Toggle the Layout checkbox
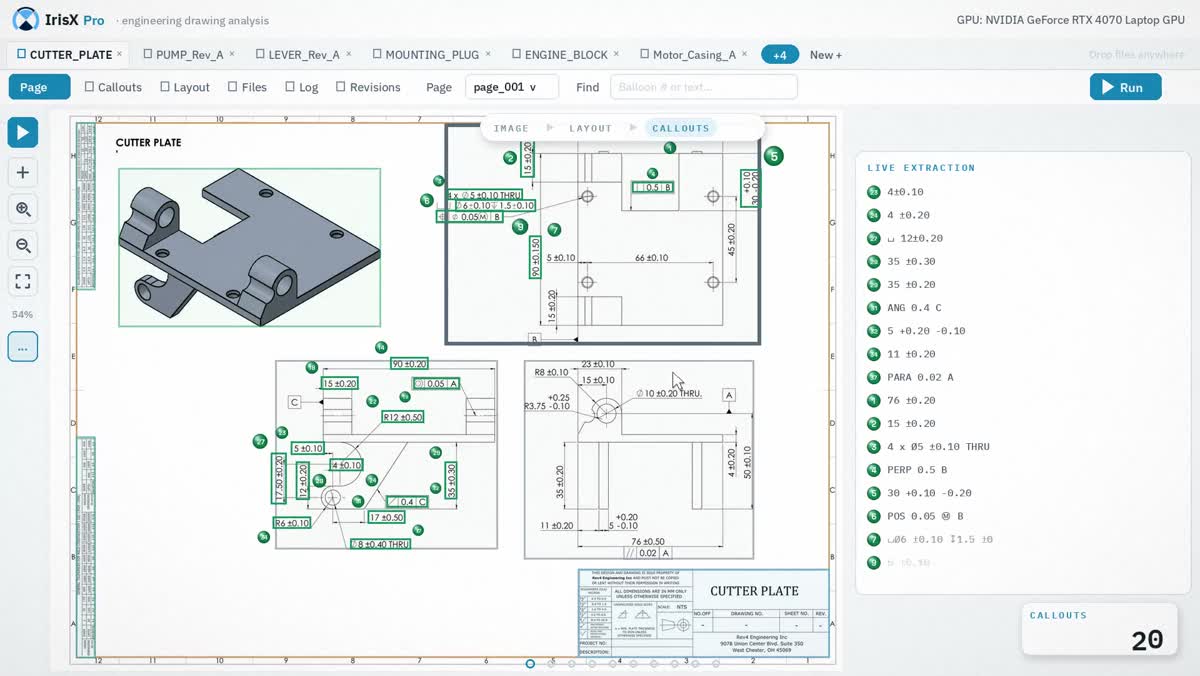Image resolution: width=1200 pixels, height=676 pixels. pos(165,87)
